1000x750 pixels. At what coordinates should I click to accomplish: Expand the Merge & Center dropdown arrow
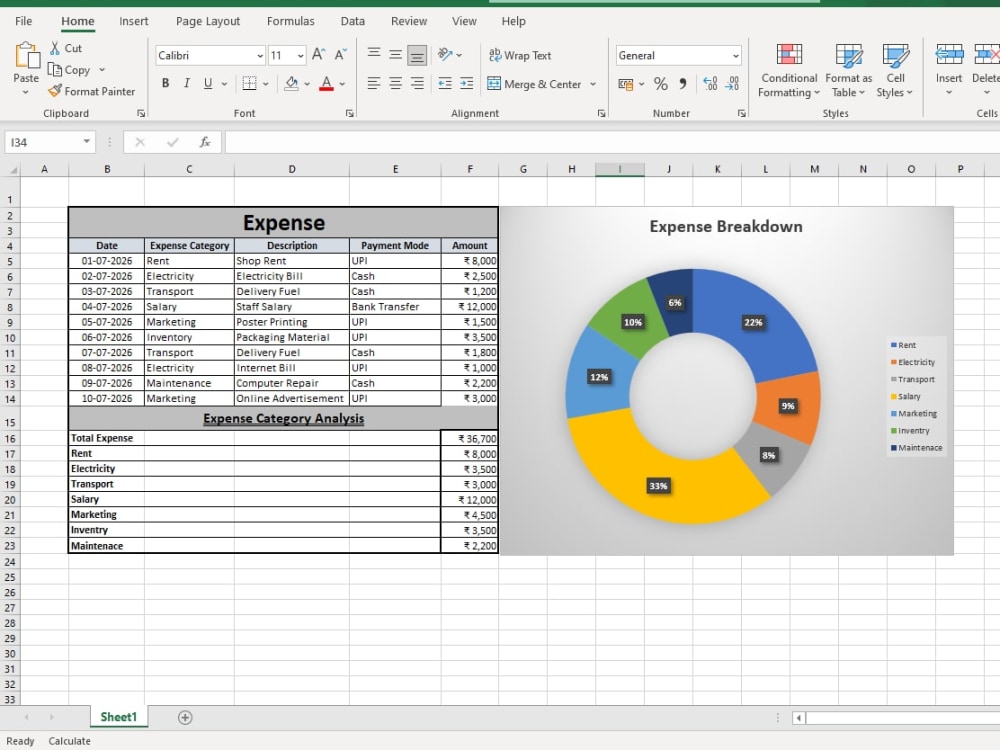click(593, 84)
